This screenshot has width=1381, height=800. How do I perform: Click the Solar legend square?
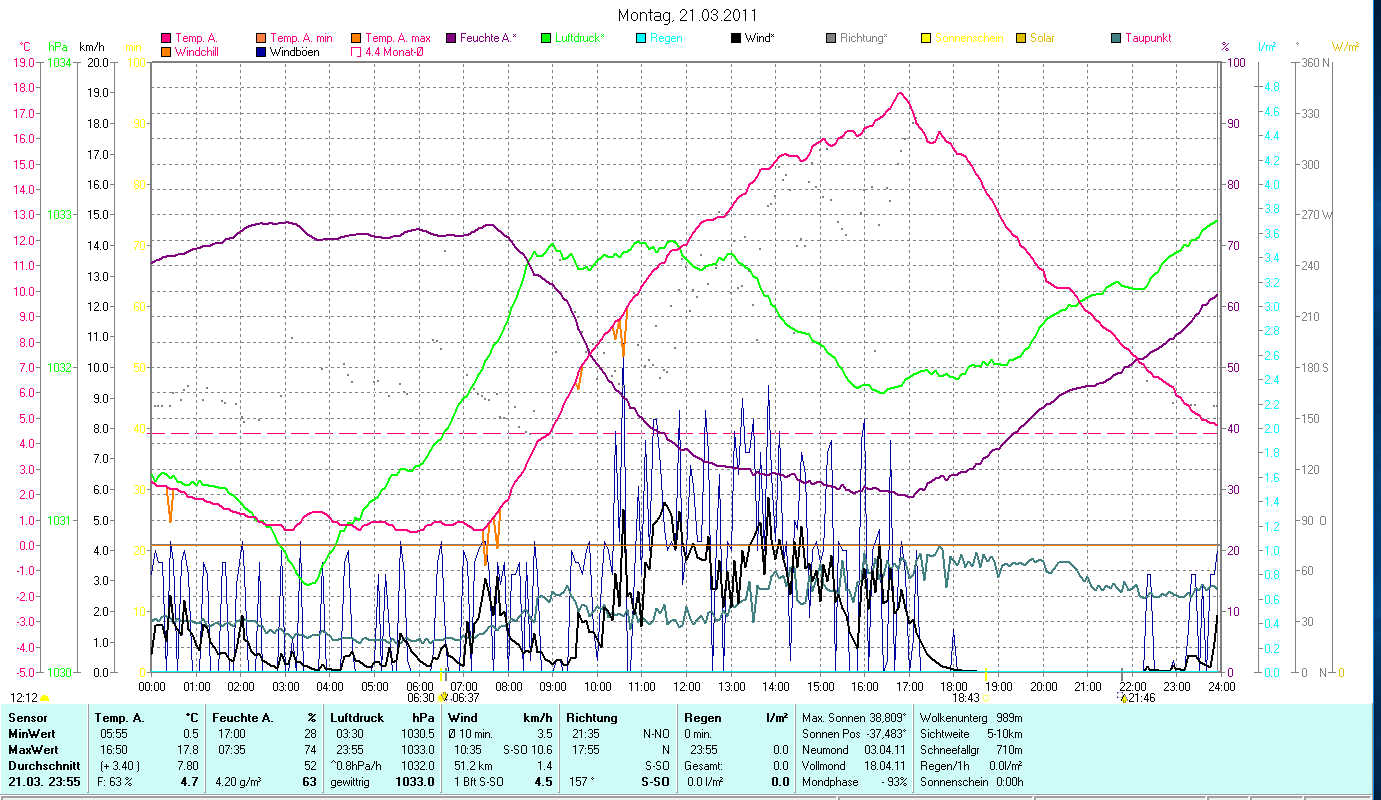point(1020,38)
